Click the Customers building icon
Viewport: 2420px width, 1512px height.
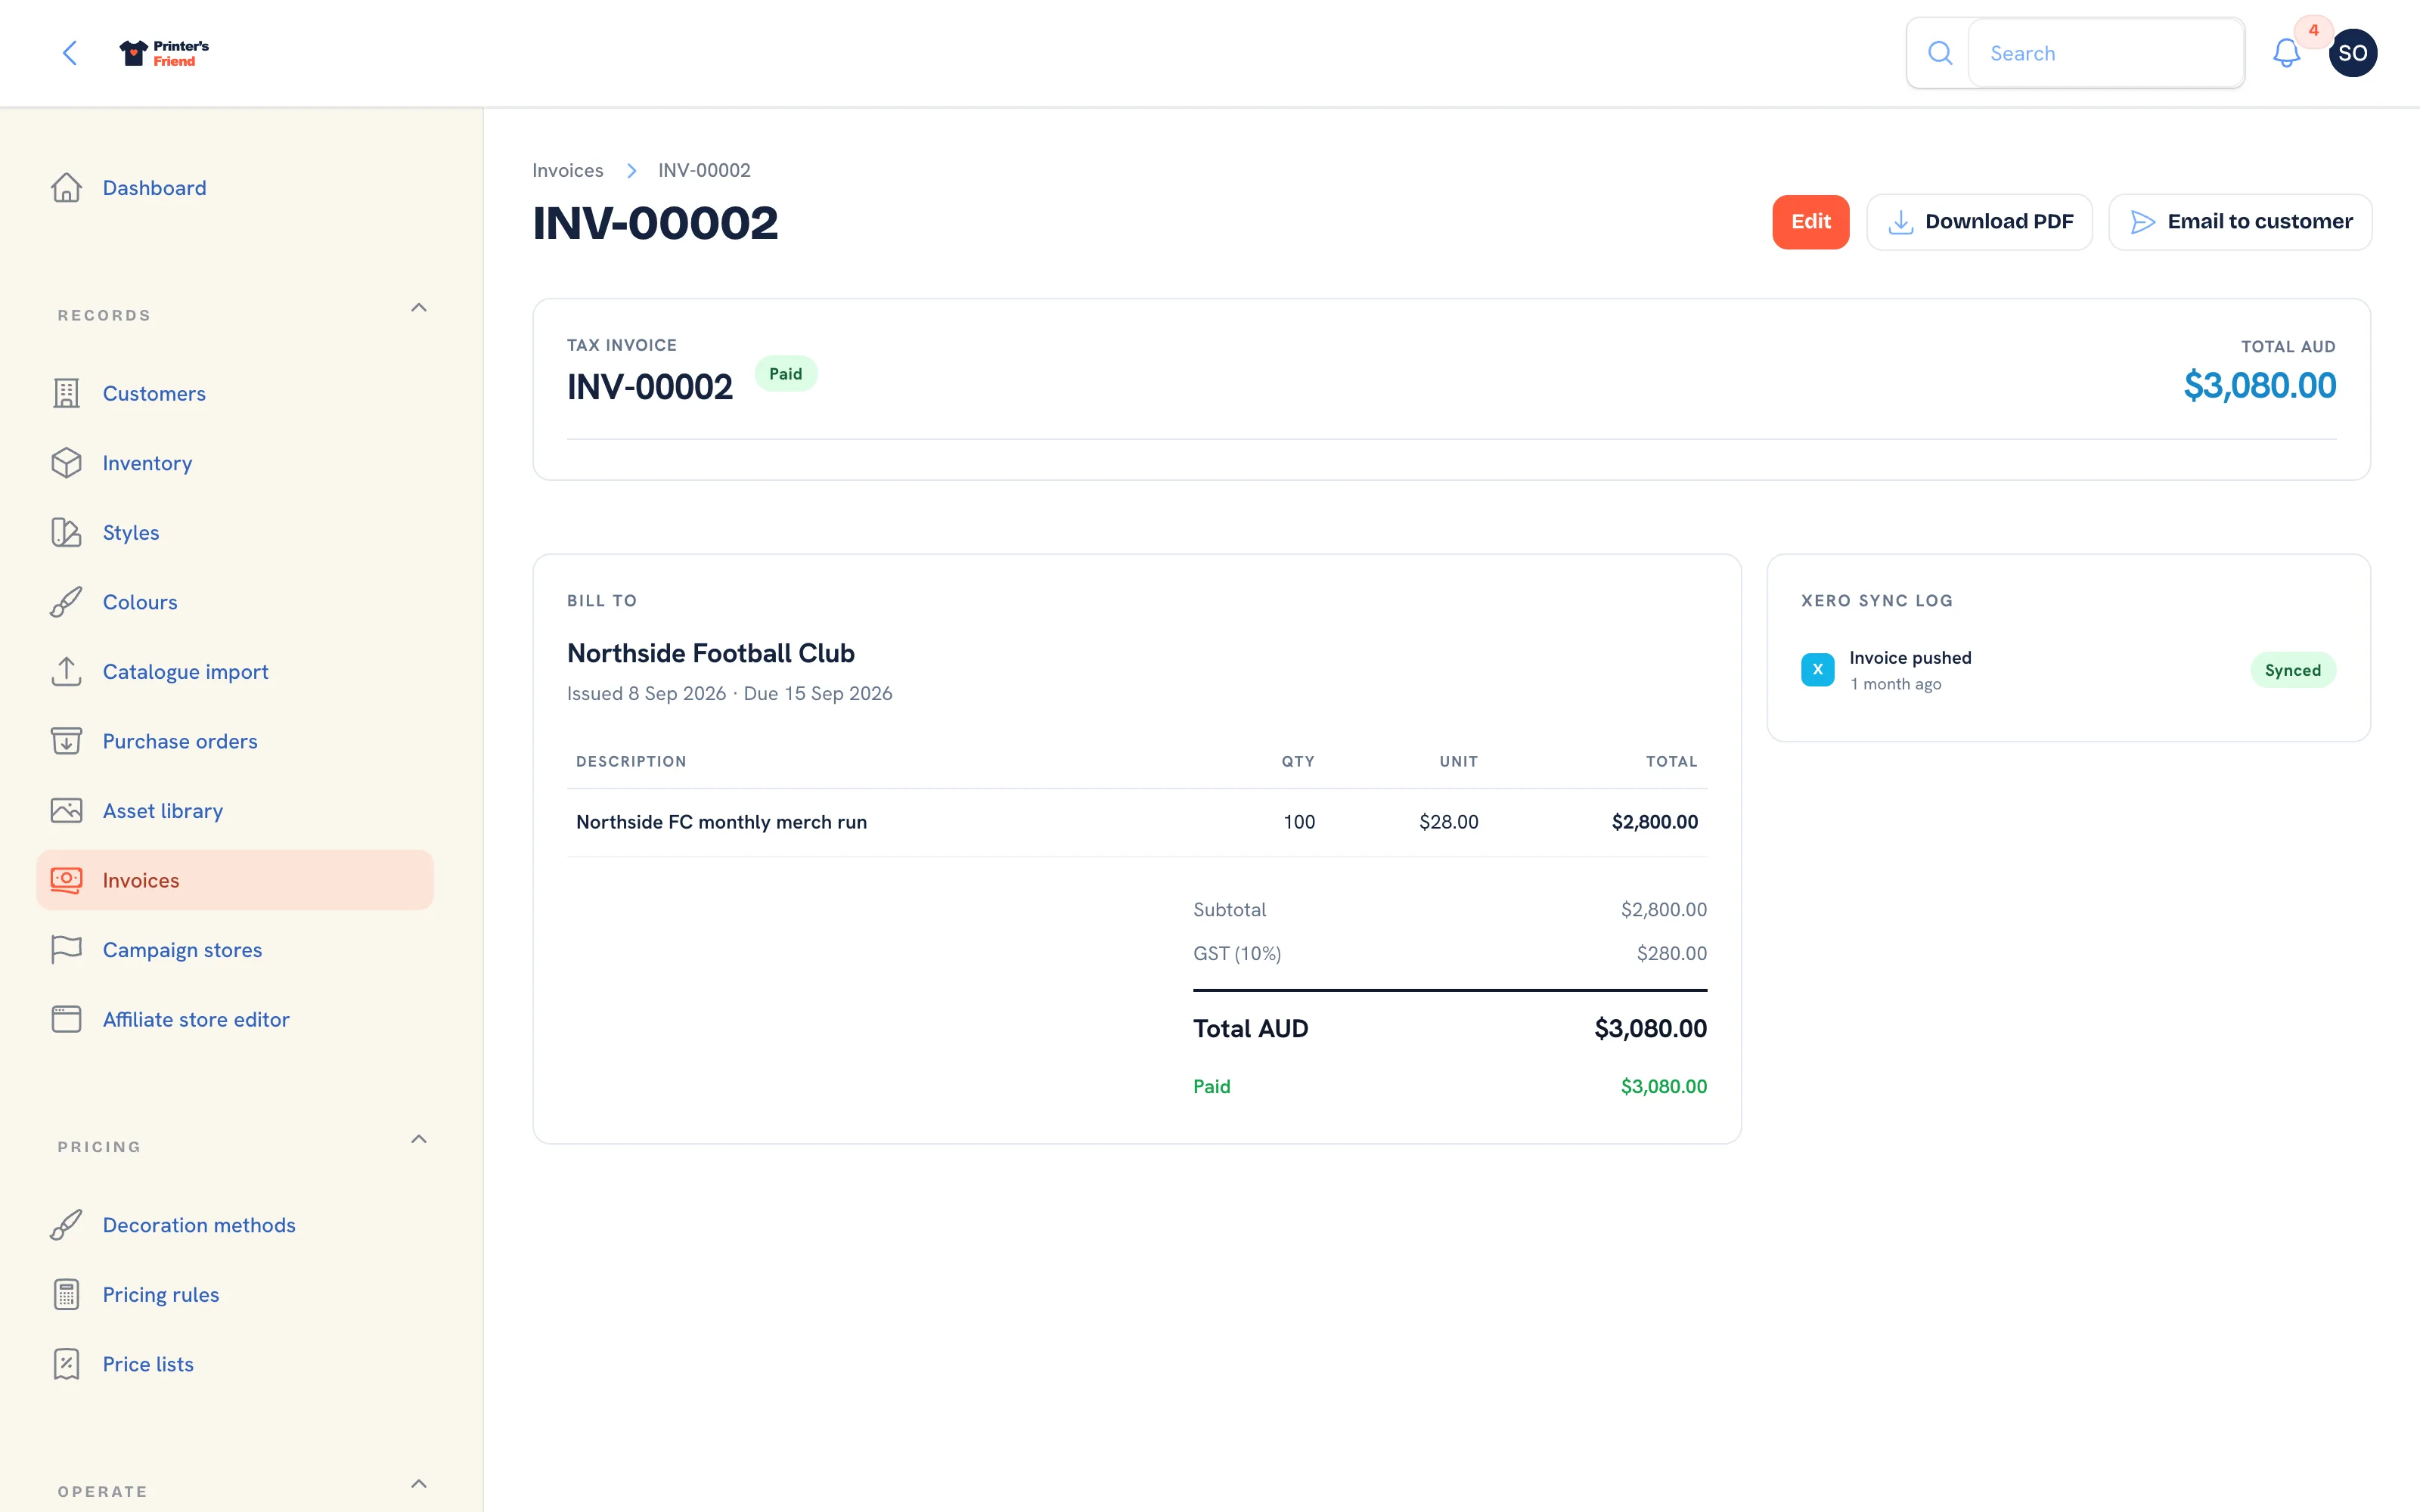66,393
